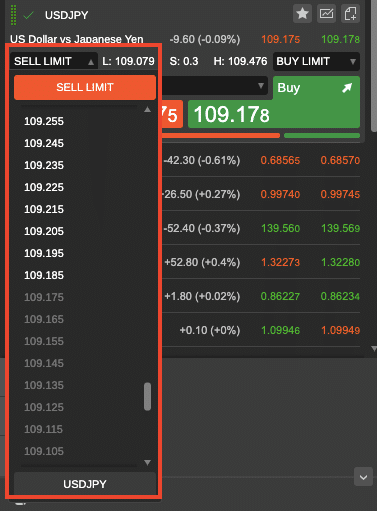Click the -9.60 (-0.09%) change value
The height and width of the screenshot is (511, 377).
(205, 39)
